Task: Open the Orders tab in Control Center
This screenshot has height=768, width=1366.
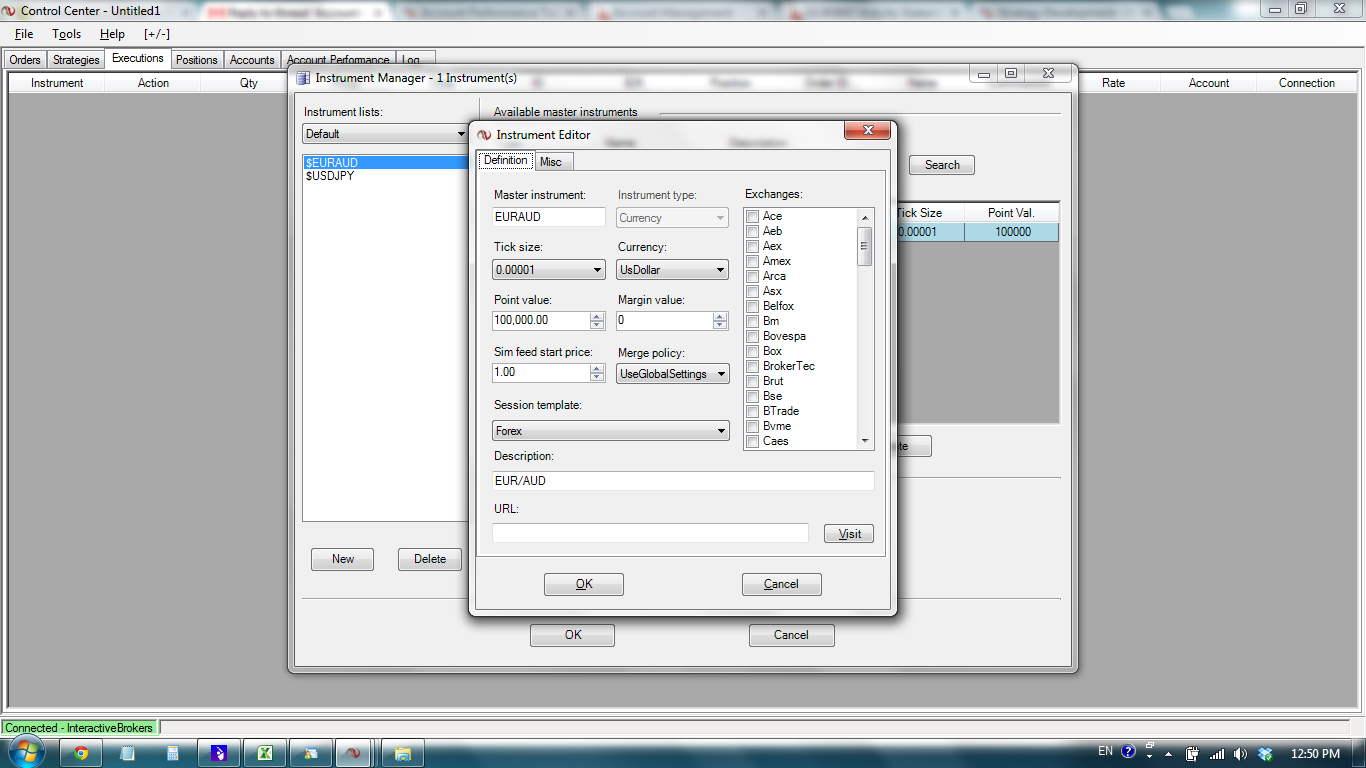Action: tap(25, 60)
